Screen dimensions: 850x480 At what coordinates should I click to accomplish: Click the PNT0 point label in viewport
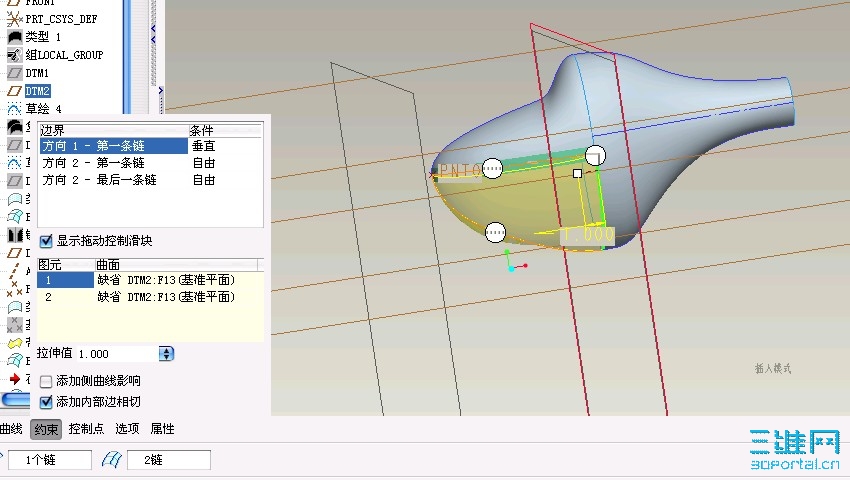coord(460,171)
